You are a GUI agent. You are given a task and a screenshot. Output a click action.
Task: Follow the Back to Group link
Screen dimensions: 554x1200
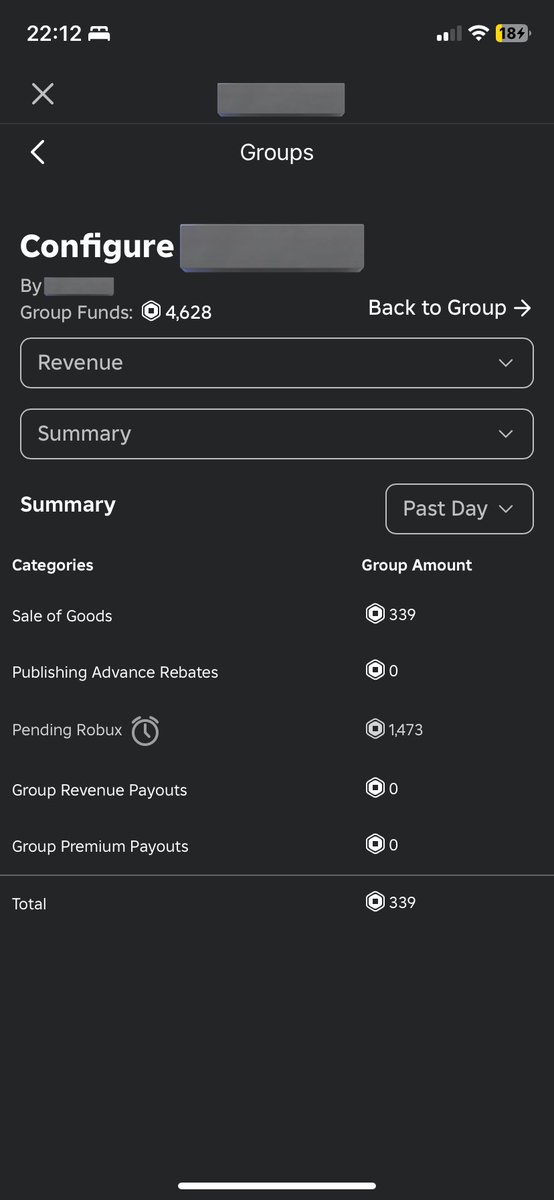coord(450,308)
